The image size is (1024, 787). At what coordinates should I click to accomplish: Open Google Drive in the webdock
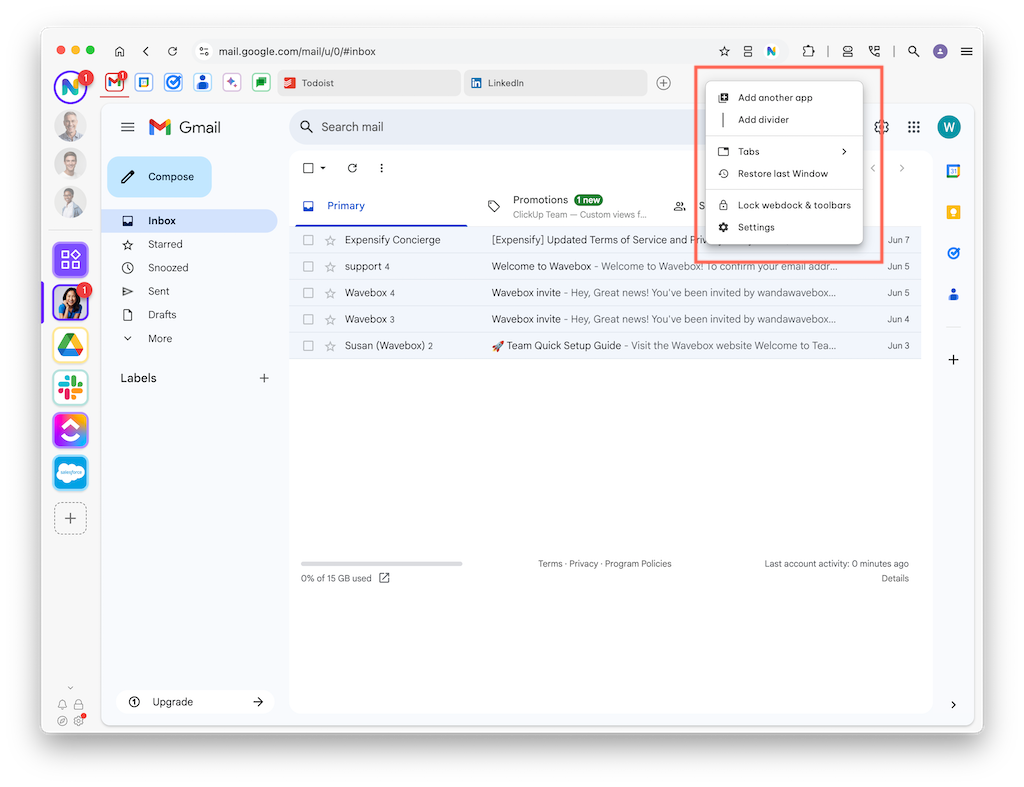71,345
